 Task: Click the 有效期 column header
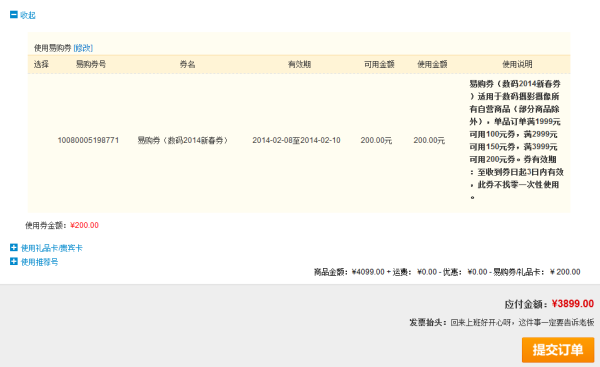(299, 64)
